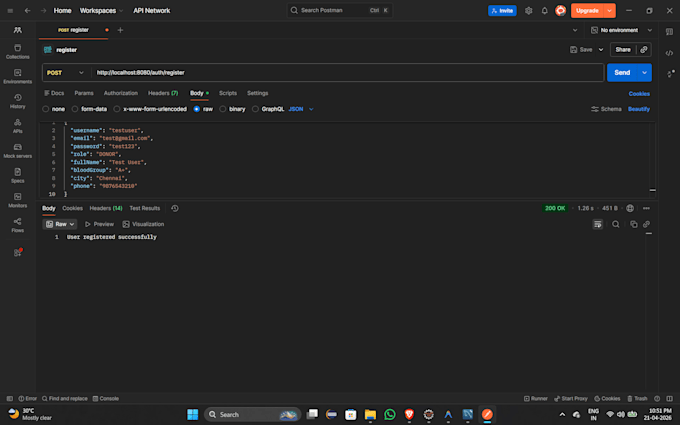Open the Preview response view
Viewport: 680px width, 425px height.
point(99,224)
